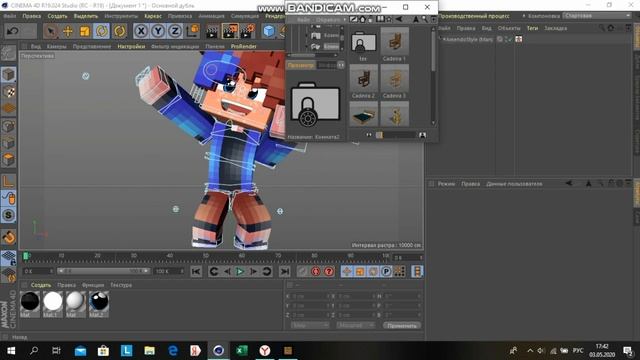This screenshot has height=360, width=640.
Task: Click the tex locked folder thumbnail
Action: click(x=363, y=45)
